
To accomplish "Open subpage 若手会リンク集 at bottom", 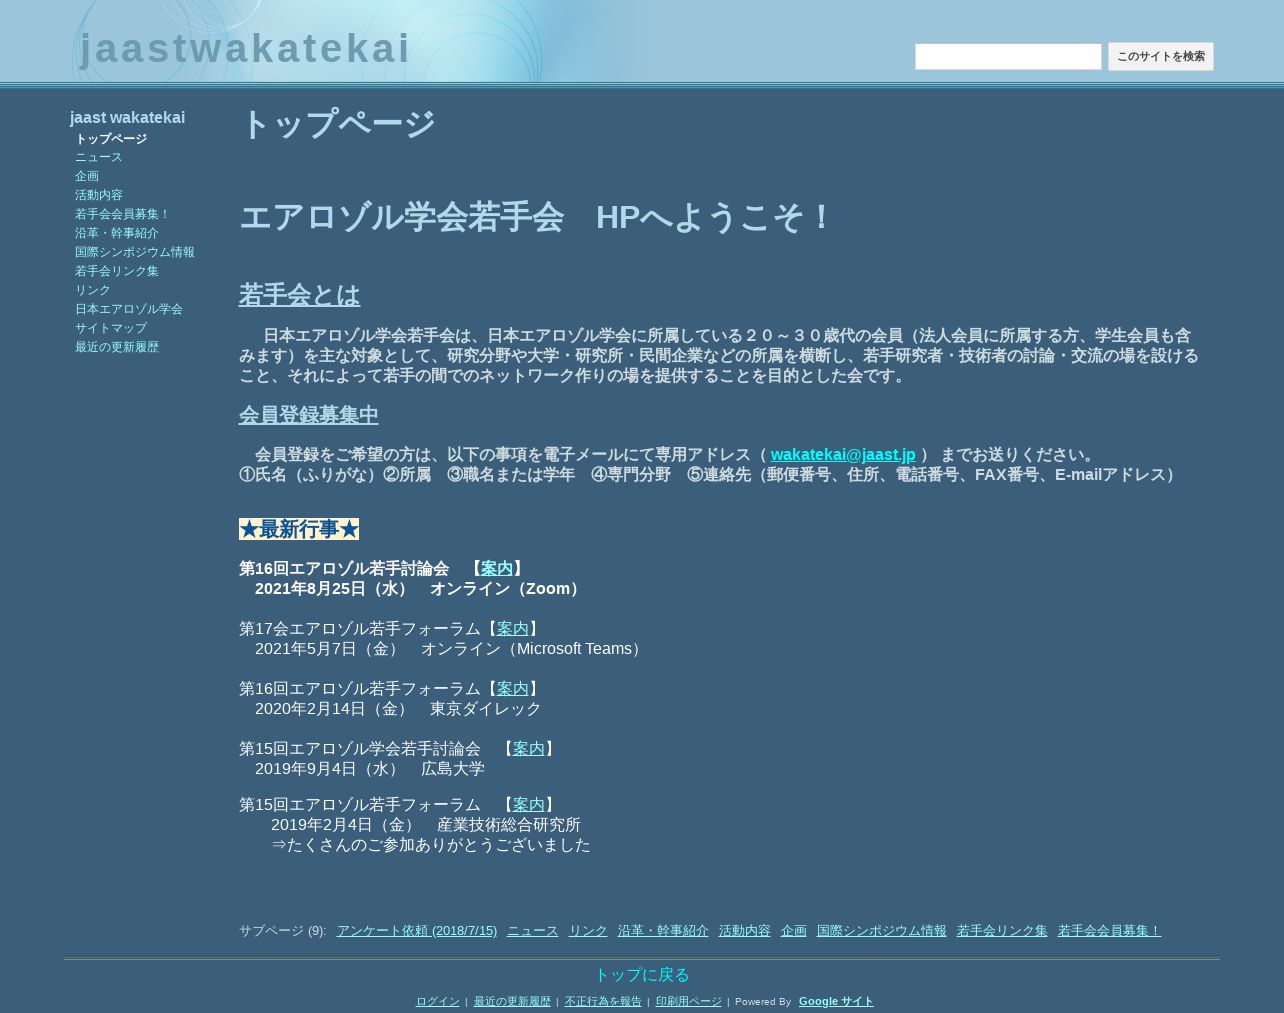I will 1002,931.
